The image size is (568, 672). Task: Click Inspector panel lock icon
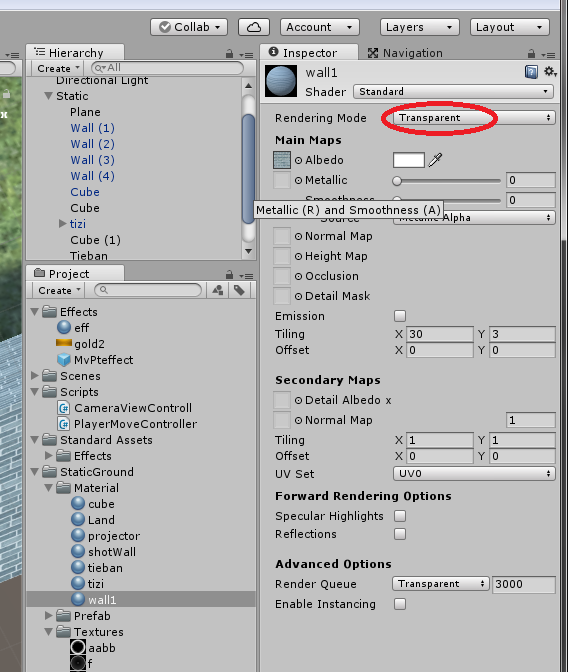coord(531,54)
